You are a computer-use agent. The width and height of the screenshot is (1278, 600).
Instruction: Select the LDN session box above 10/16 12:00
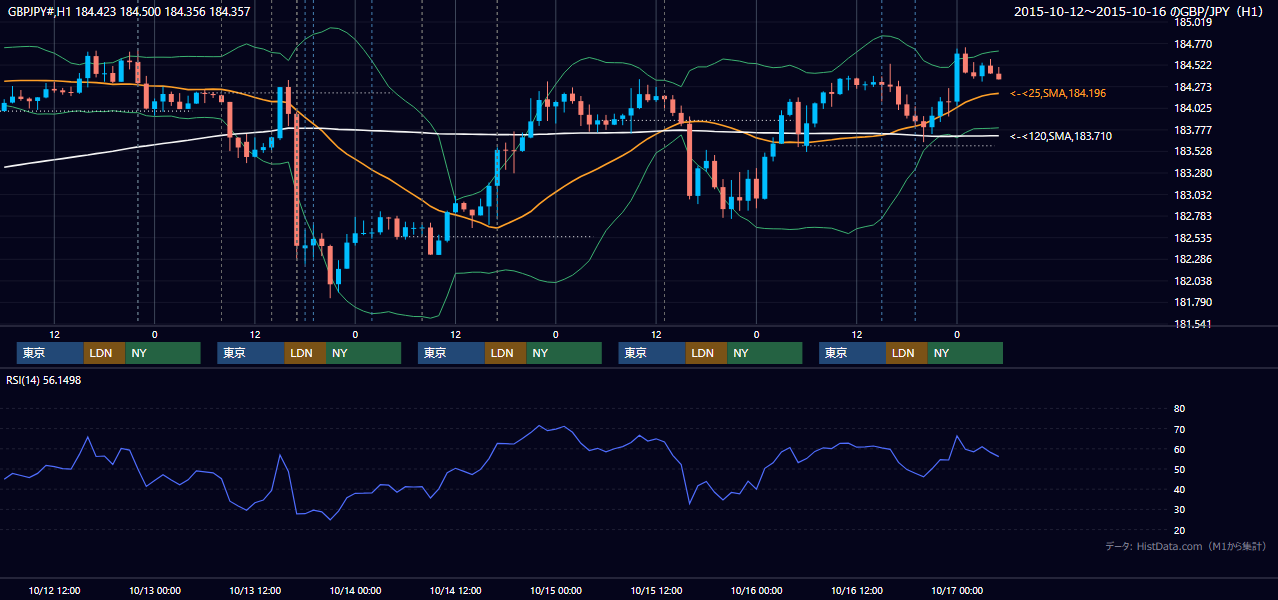[x=906, y=353]
